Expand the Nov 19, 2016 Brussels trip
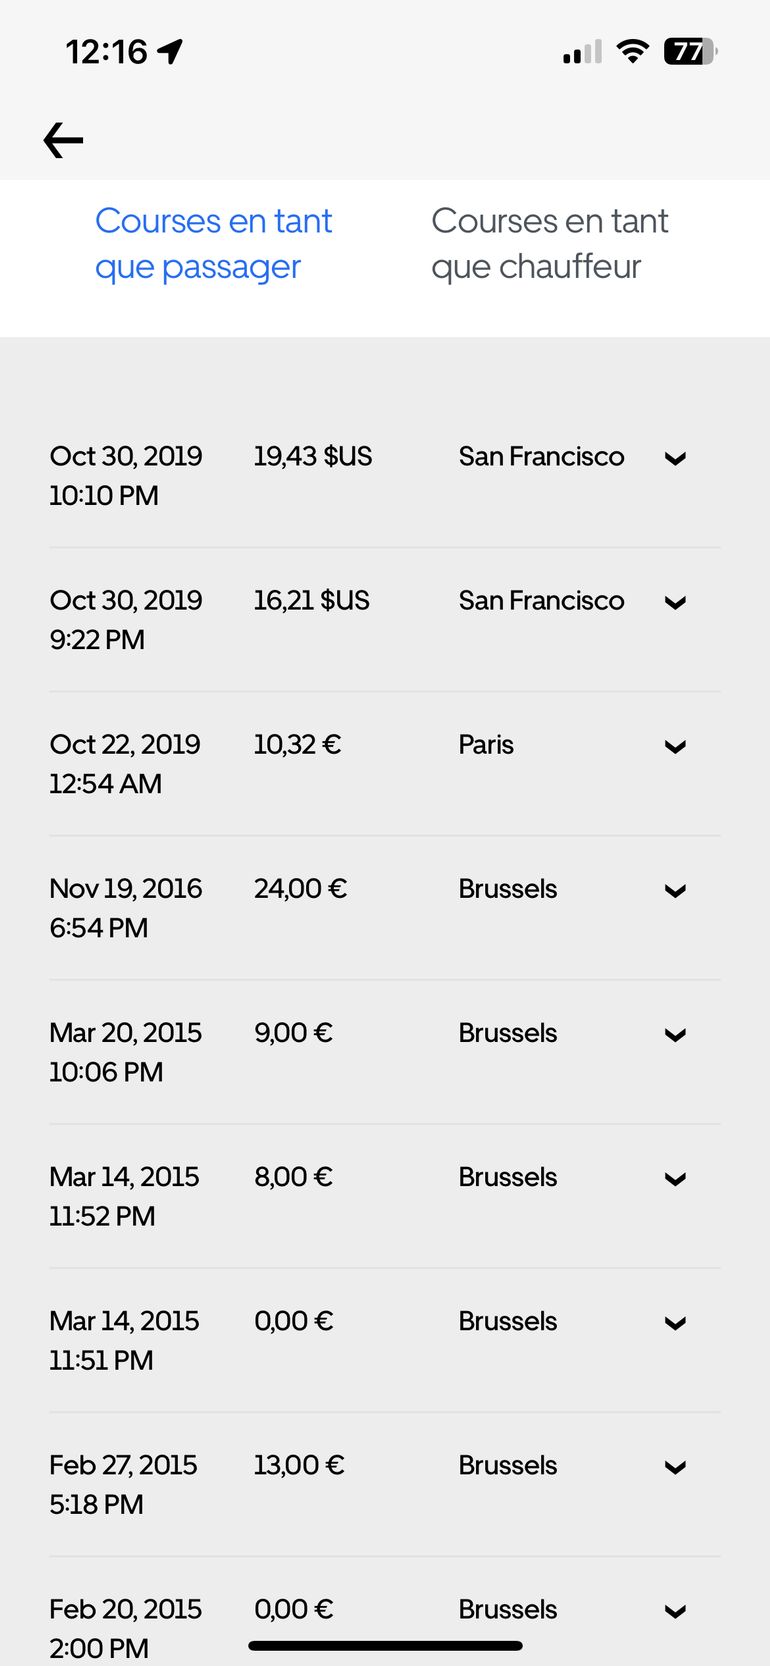This screenshot has width=770, height=1666. 676,891
